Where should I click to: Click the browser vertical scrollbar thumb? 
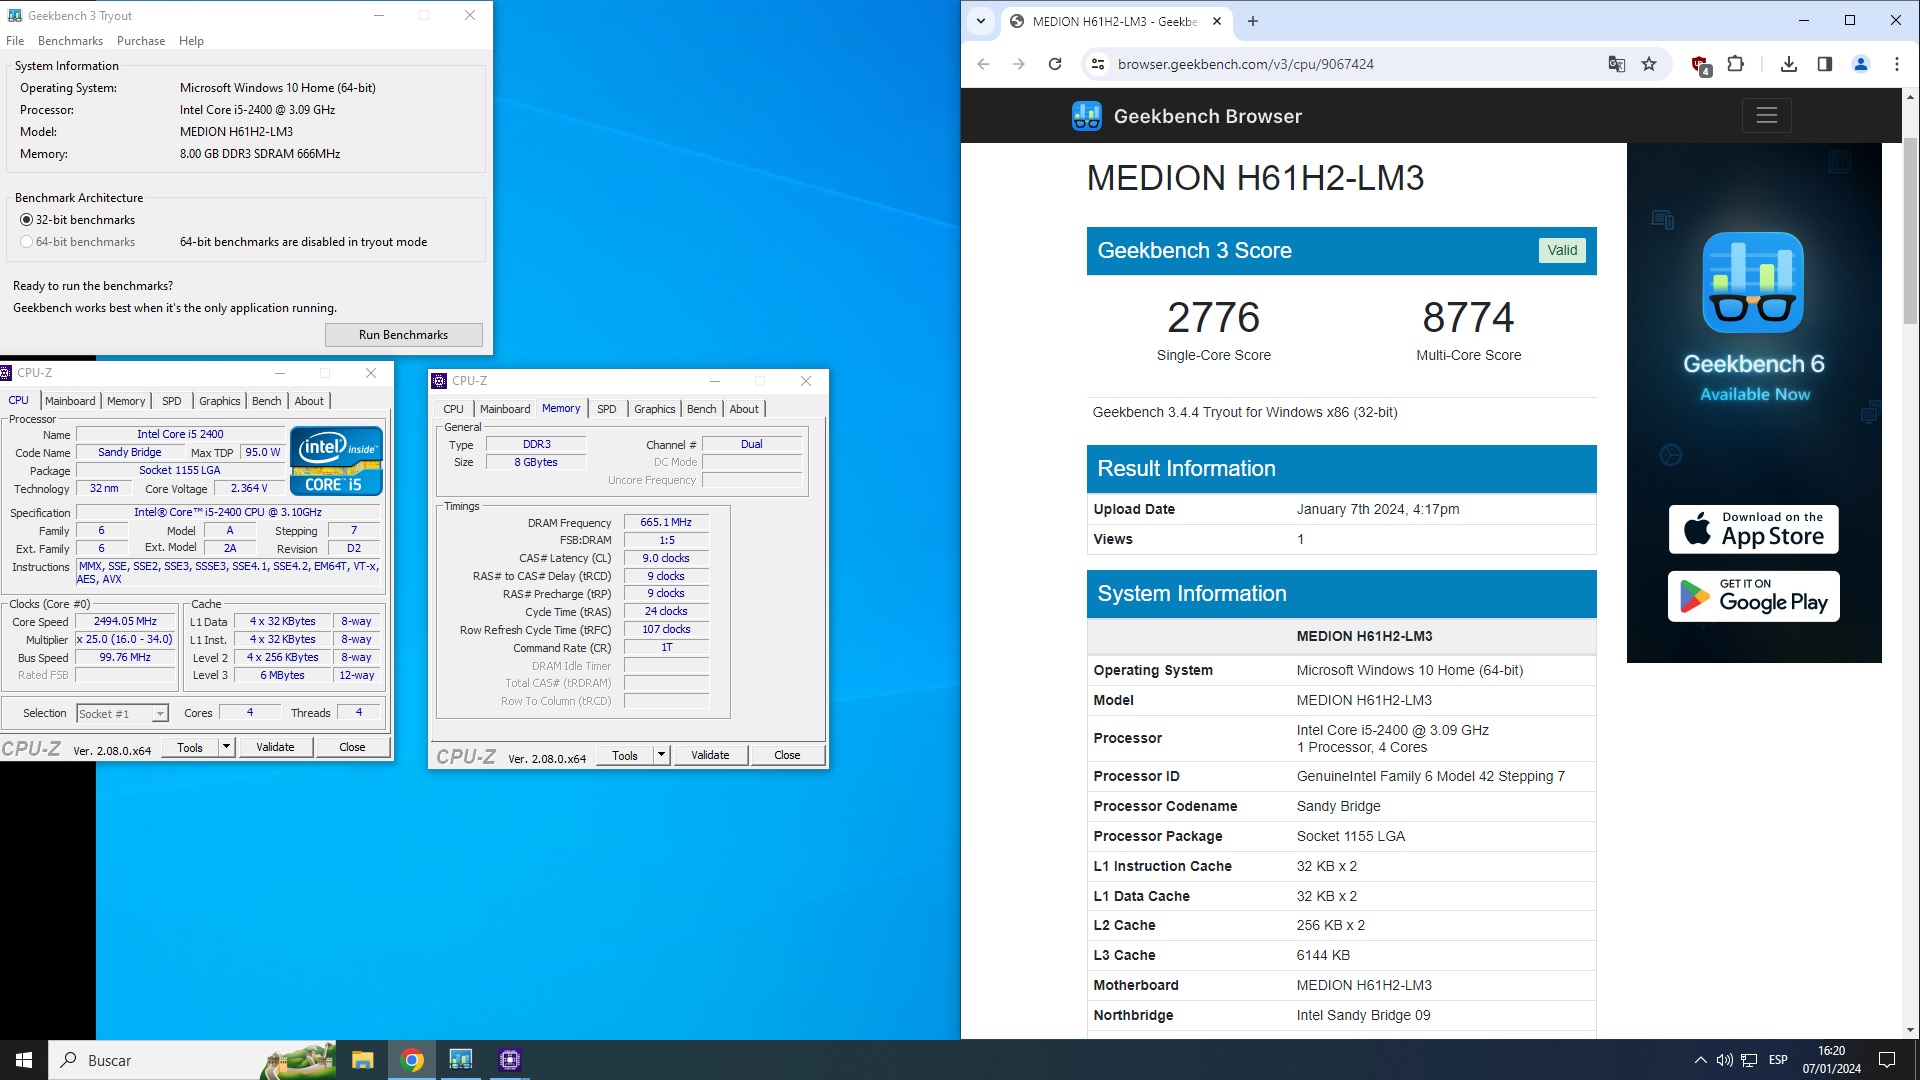point(1910,230)
